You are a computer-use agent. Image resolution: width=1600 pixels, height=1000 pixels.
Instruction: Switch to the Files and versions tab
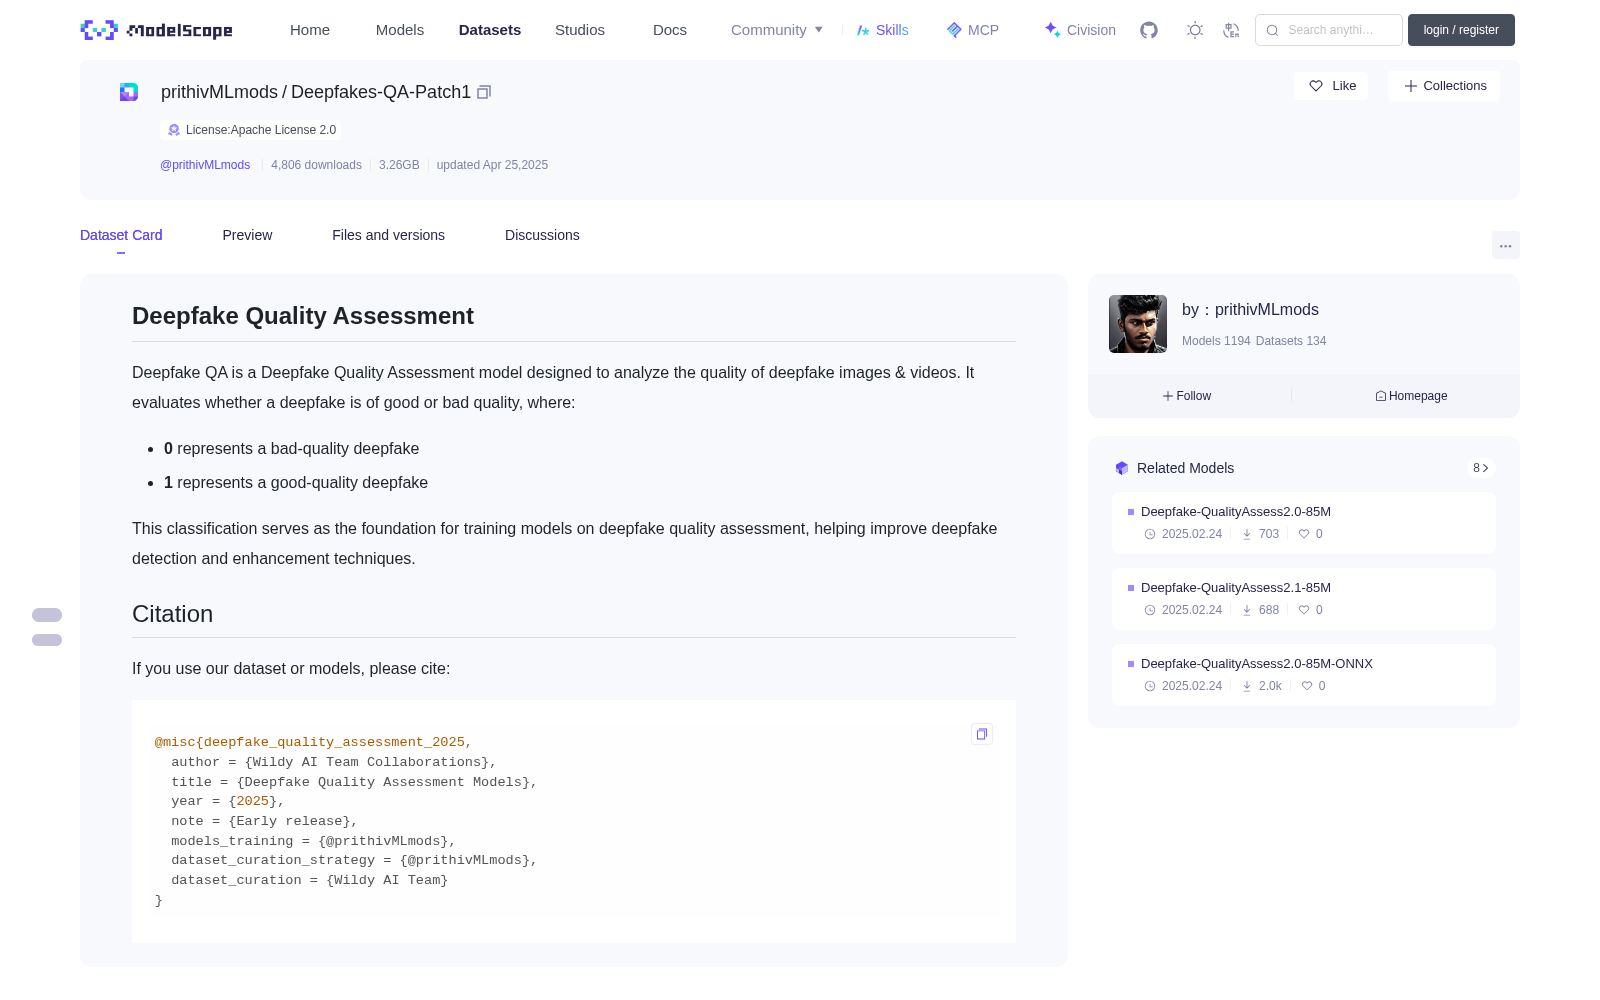pos(388,235)
